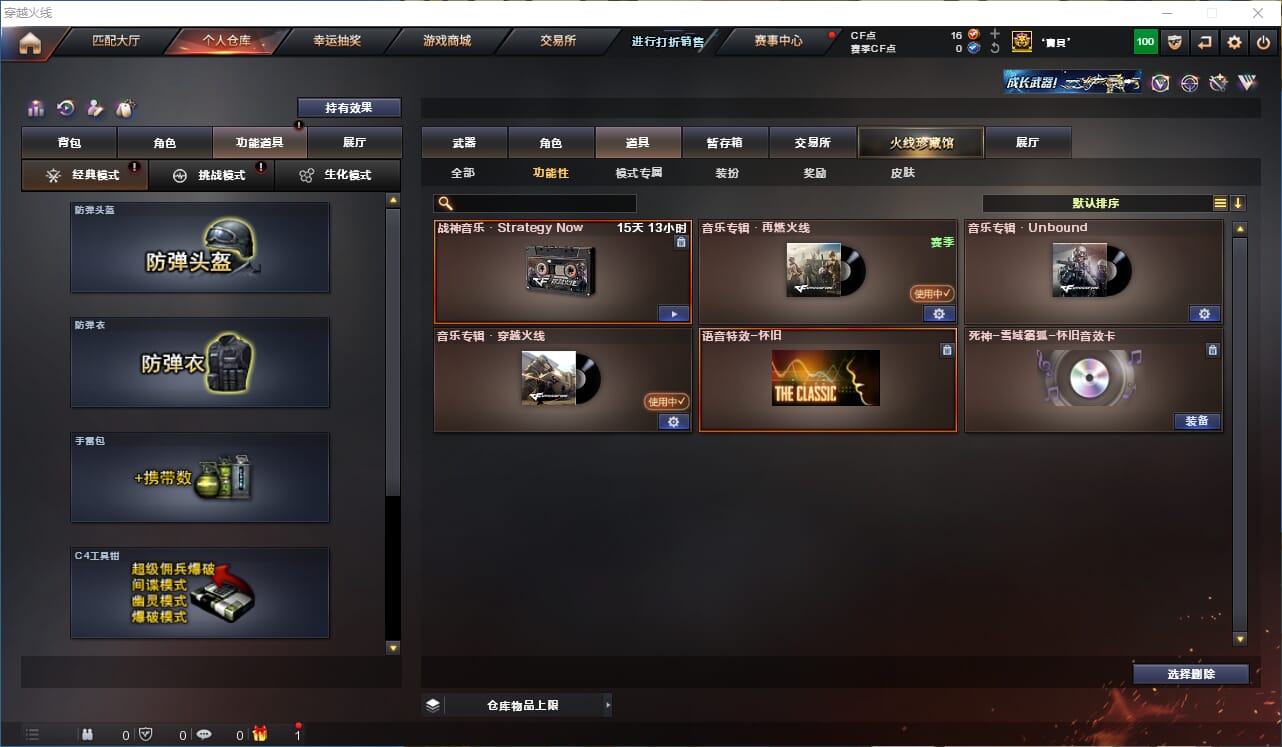Open the 进行打折销售 link
The height and width of the screenshot is (747, 1282).
[x=667, y=42]
